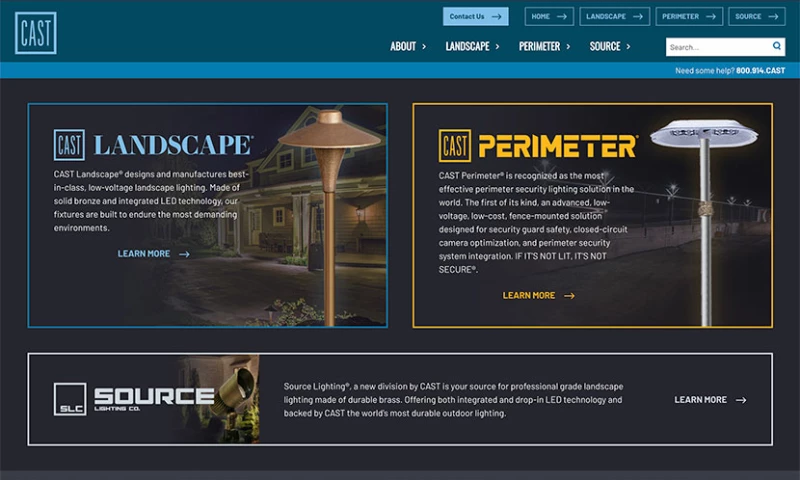This screenshot has height=480, width=800.
Task: Click the arrow icon in top LANDSCAPE button
Action: pos(638,17)
